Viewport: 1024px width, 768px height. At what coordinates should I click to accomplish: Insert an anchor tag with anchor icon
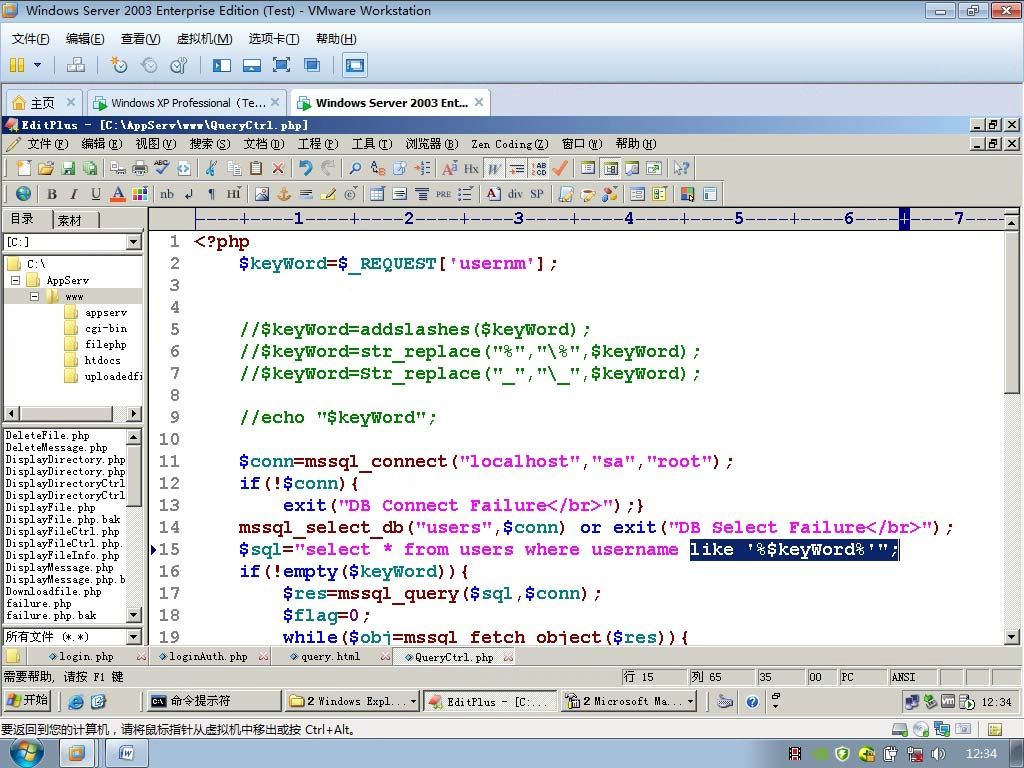(x=284, y=194)
